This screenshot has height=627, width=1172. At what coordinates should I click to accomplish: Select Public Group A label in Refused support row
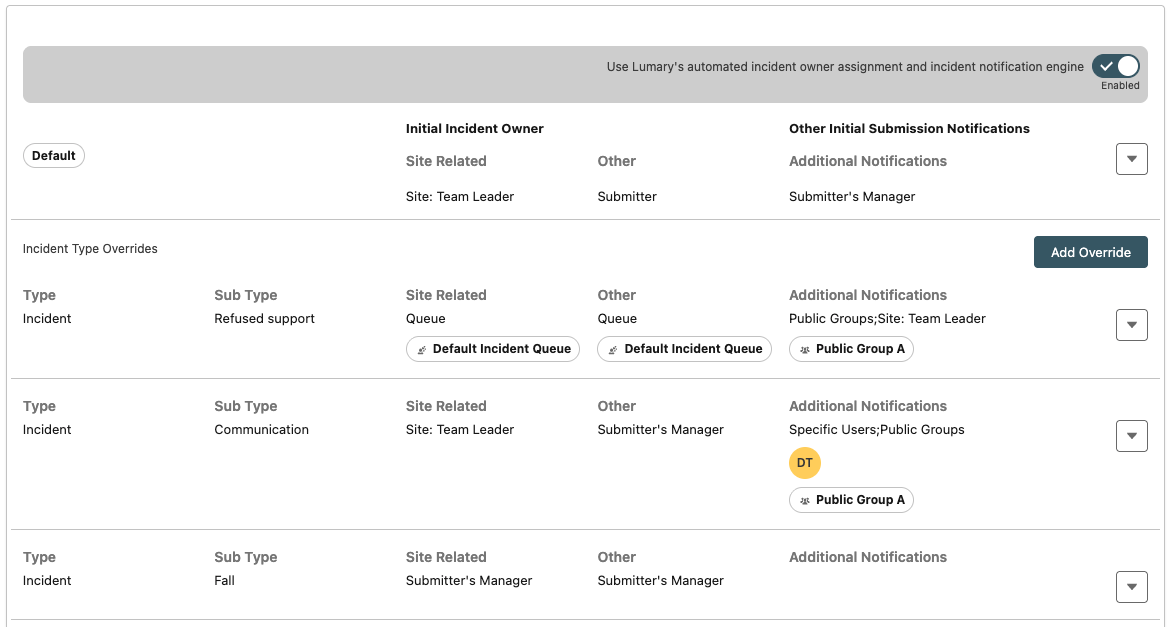(x=860, y=349)
